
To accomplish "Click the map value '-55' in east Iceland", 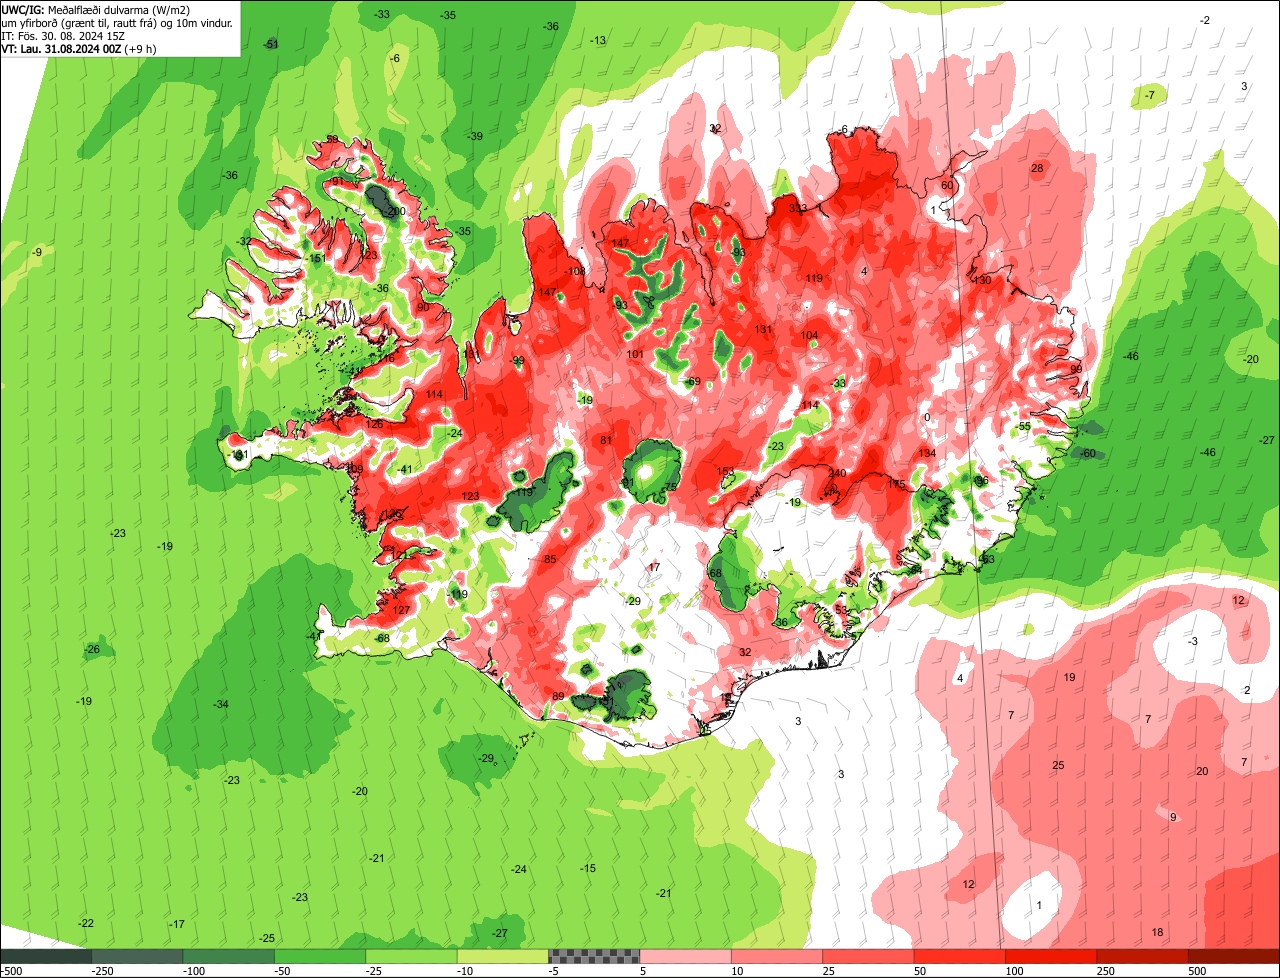I will pos(1023,426).
